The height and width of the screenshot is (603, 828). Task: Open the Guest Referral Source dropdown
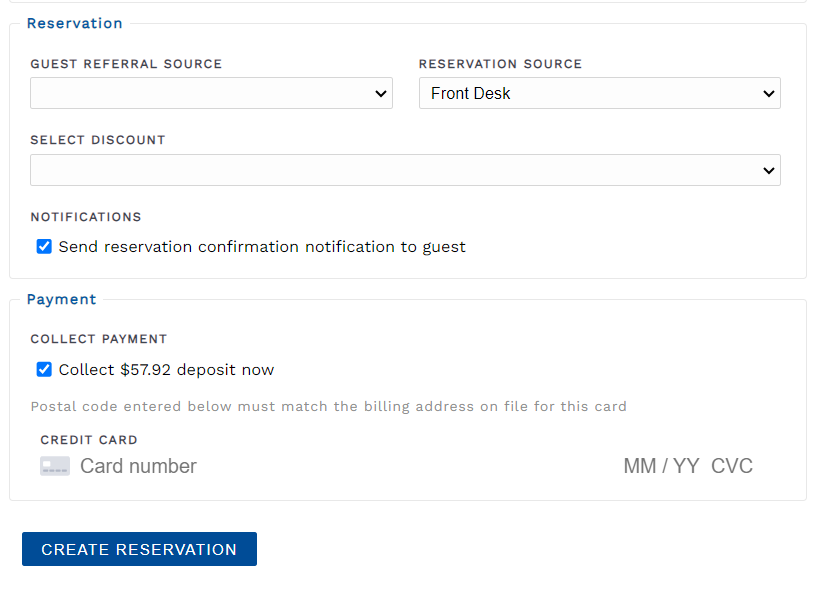coord(211,93)
